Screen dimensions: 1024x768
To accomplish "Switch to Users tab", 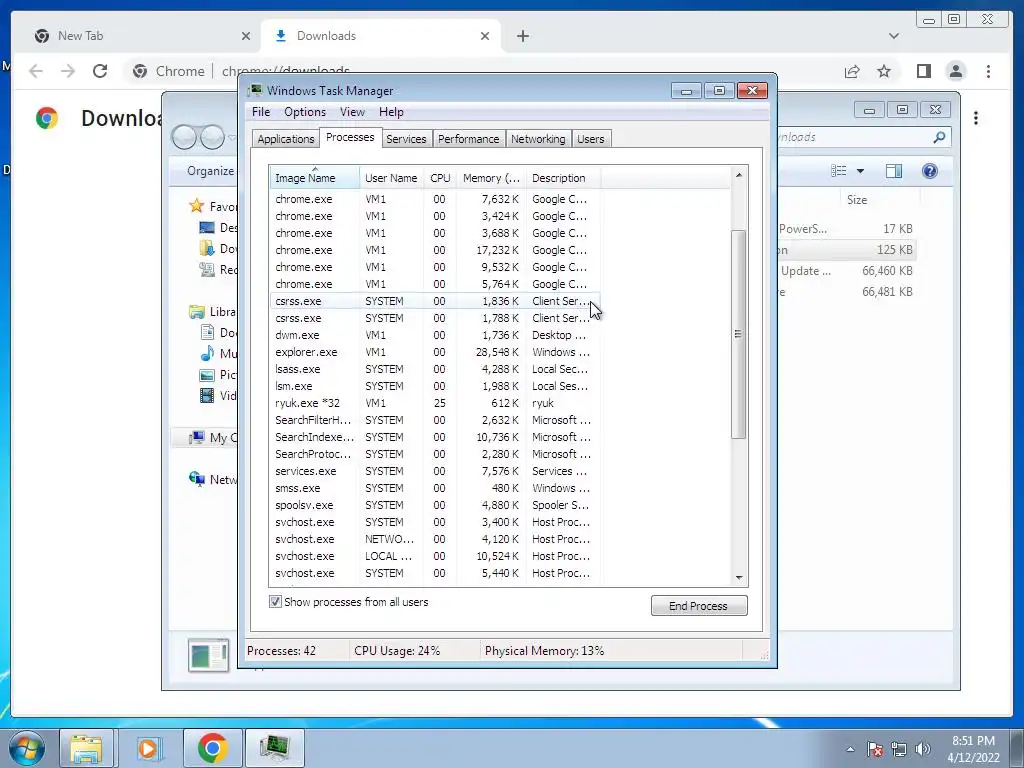I will click(x=590, y=139).
